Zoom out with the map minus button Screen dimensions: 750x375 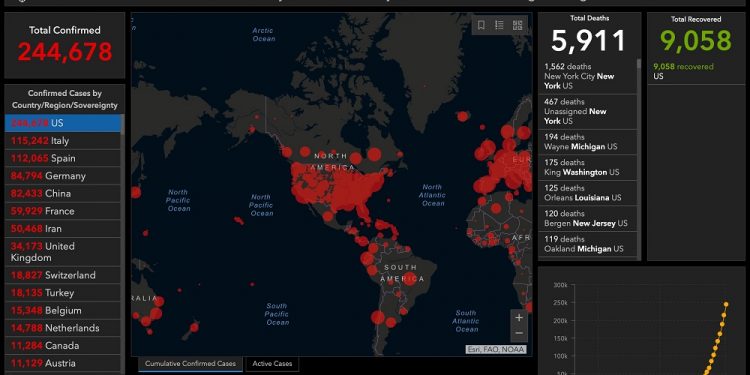(519, 333)
